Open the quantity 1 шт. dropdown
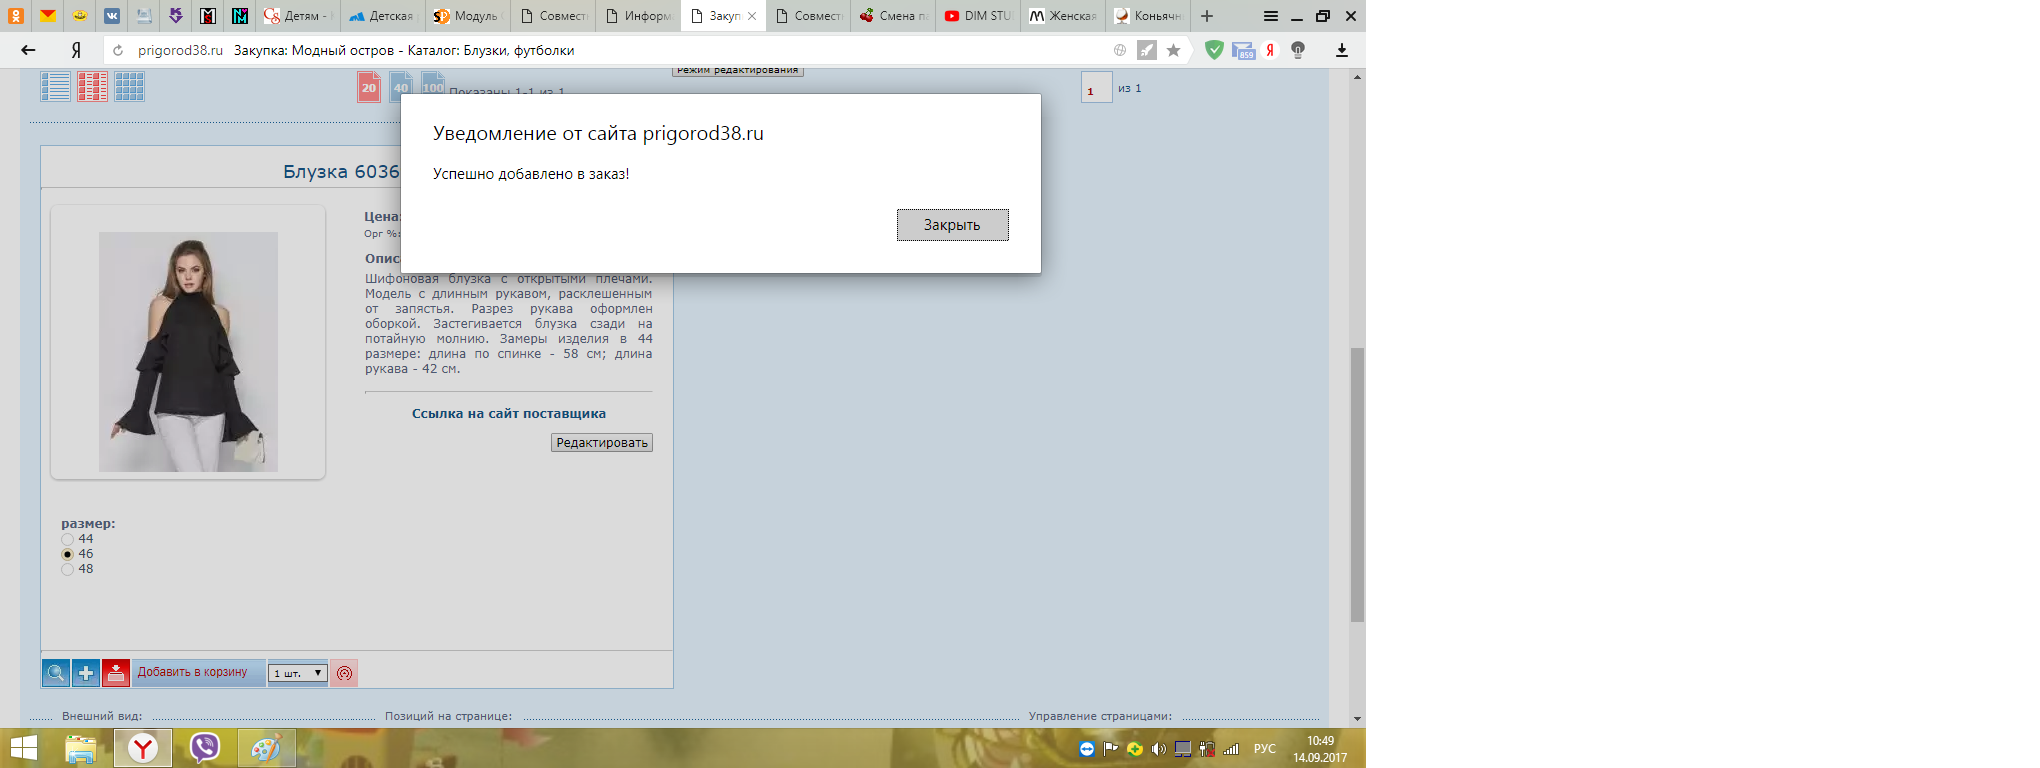Viewport: 2040px width, 768px height. point(298,673)
